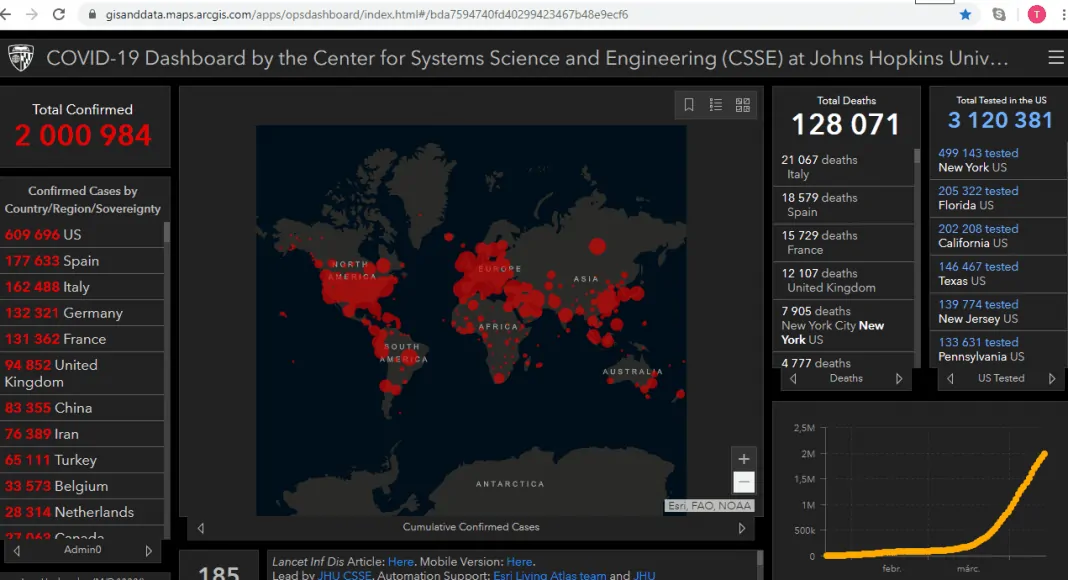
Task: Zoom out on the map
Action: pos(744,482)
